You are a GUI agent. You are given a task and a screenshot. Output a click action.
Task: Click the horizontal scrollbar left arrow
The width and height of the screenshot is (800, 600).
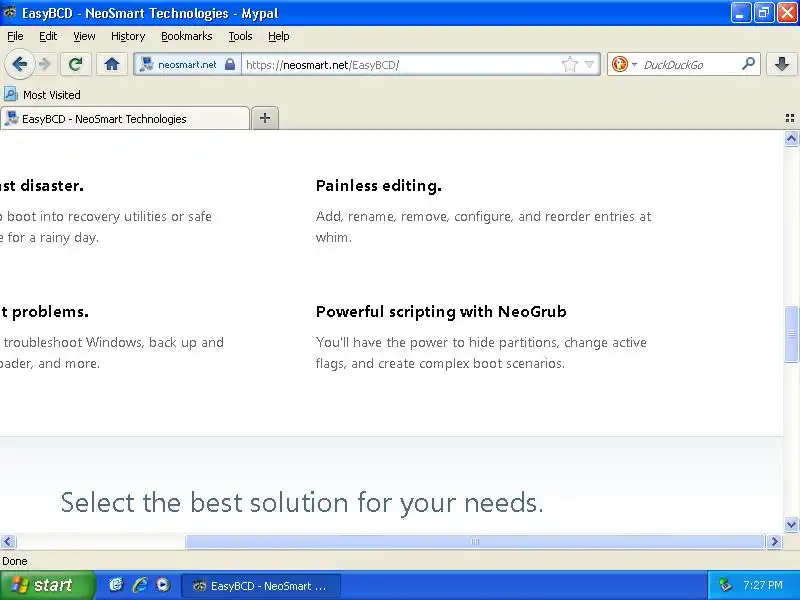(8, 541)
